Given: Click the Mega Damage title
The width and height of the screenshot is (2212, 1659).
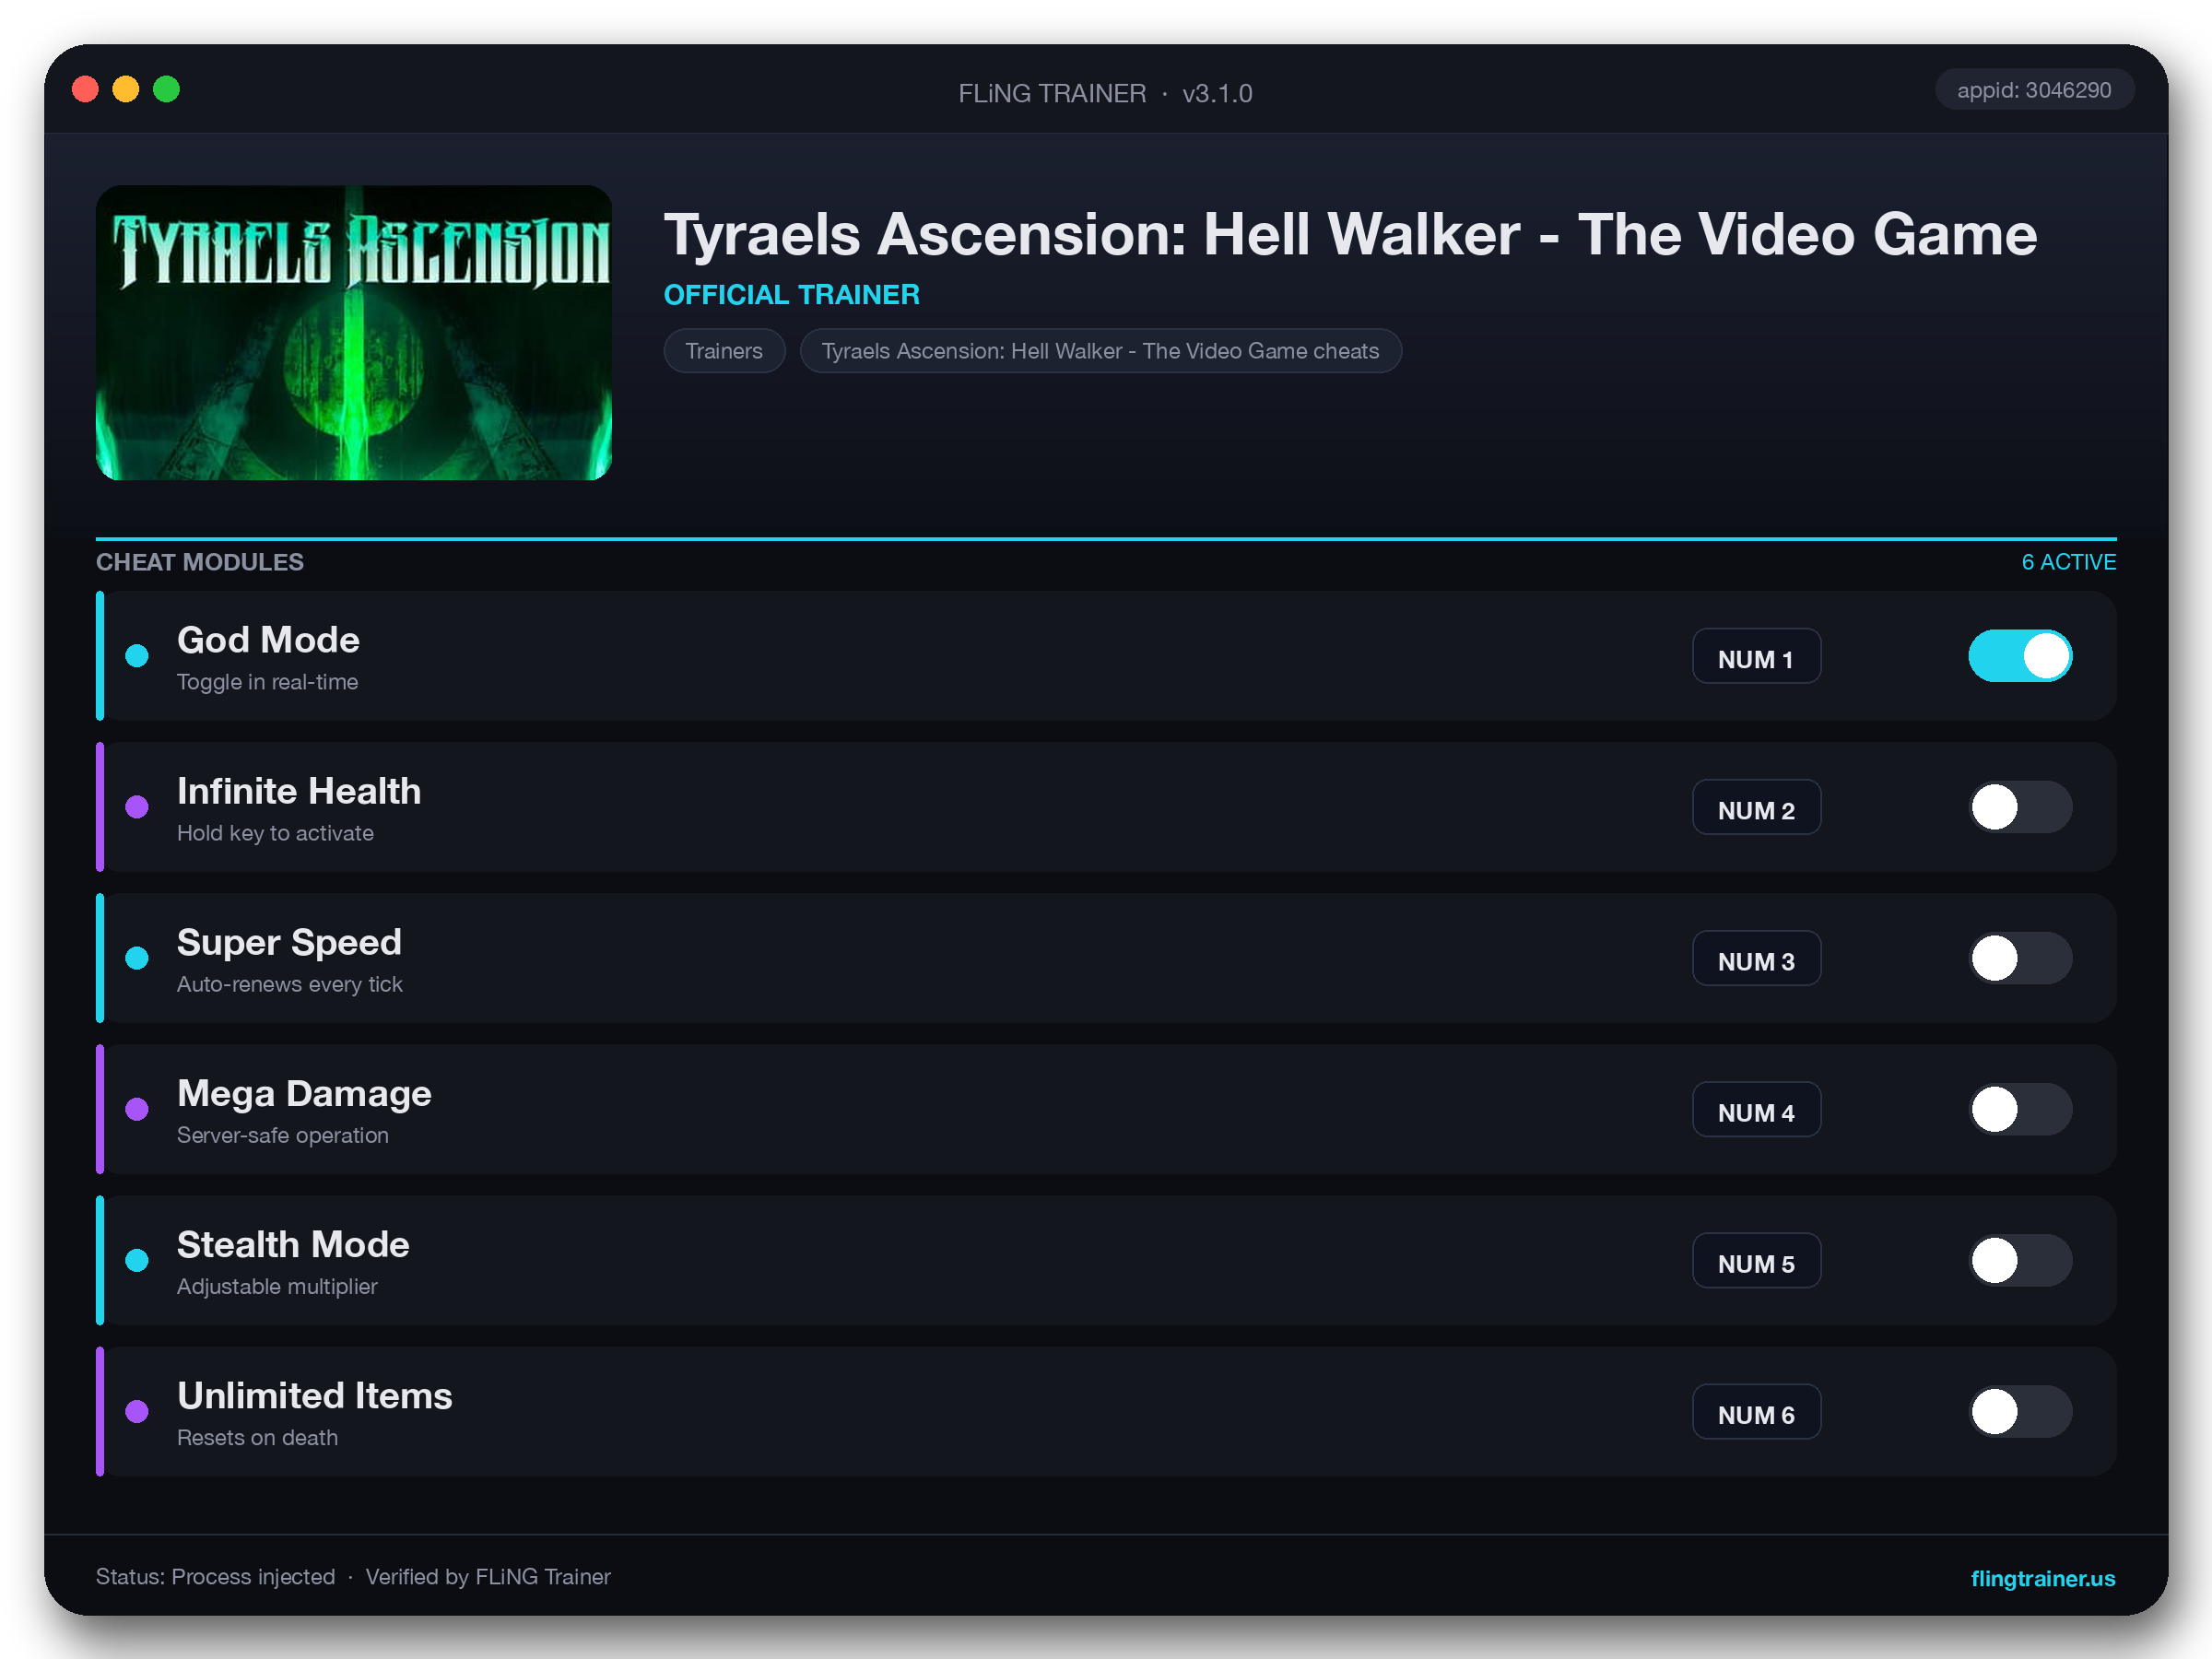Looking at the screenshot, I should click(304, 1094).
